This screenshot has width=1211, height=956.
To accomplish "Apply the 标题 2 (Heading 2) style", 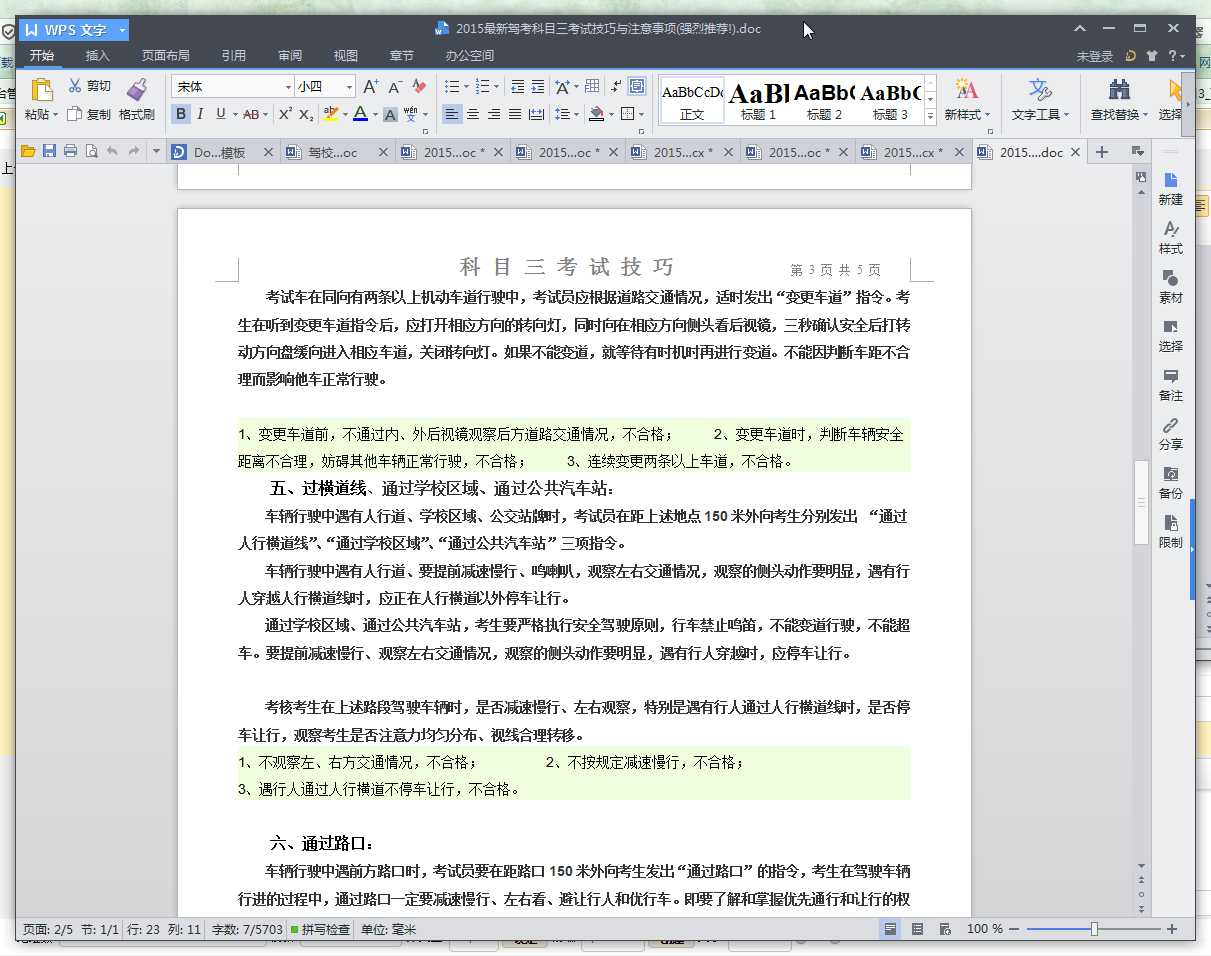I will [824, 100].
